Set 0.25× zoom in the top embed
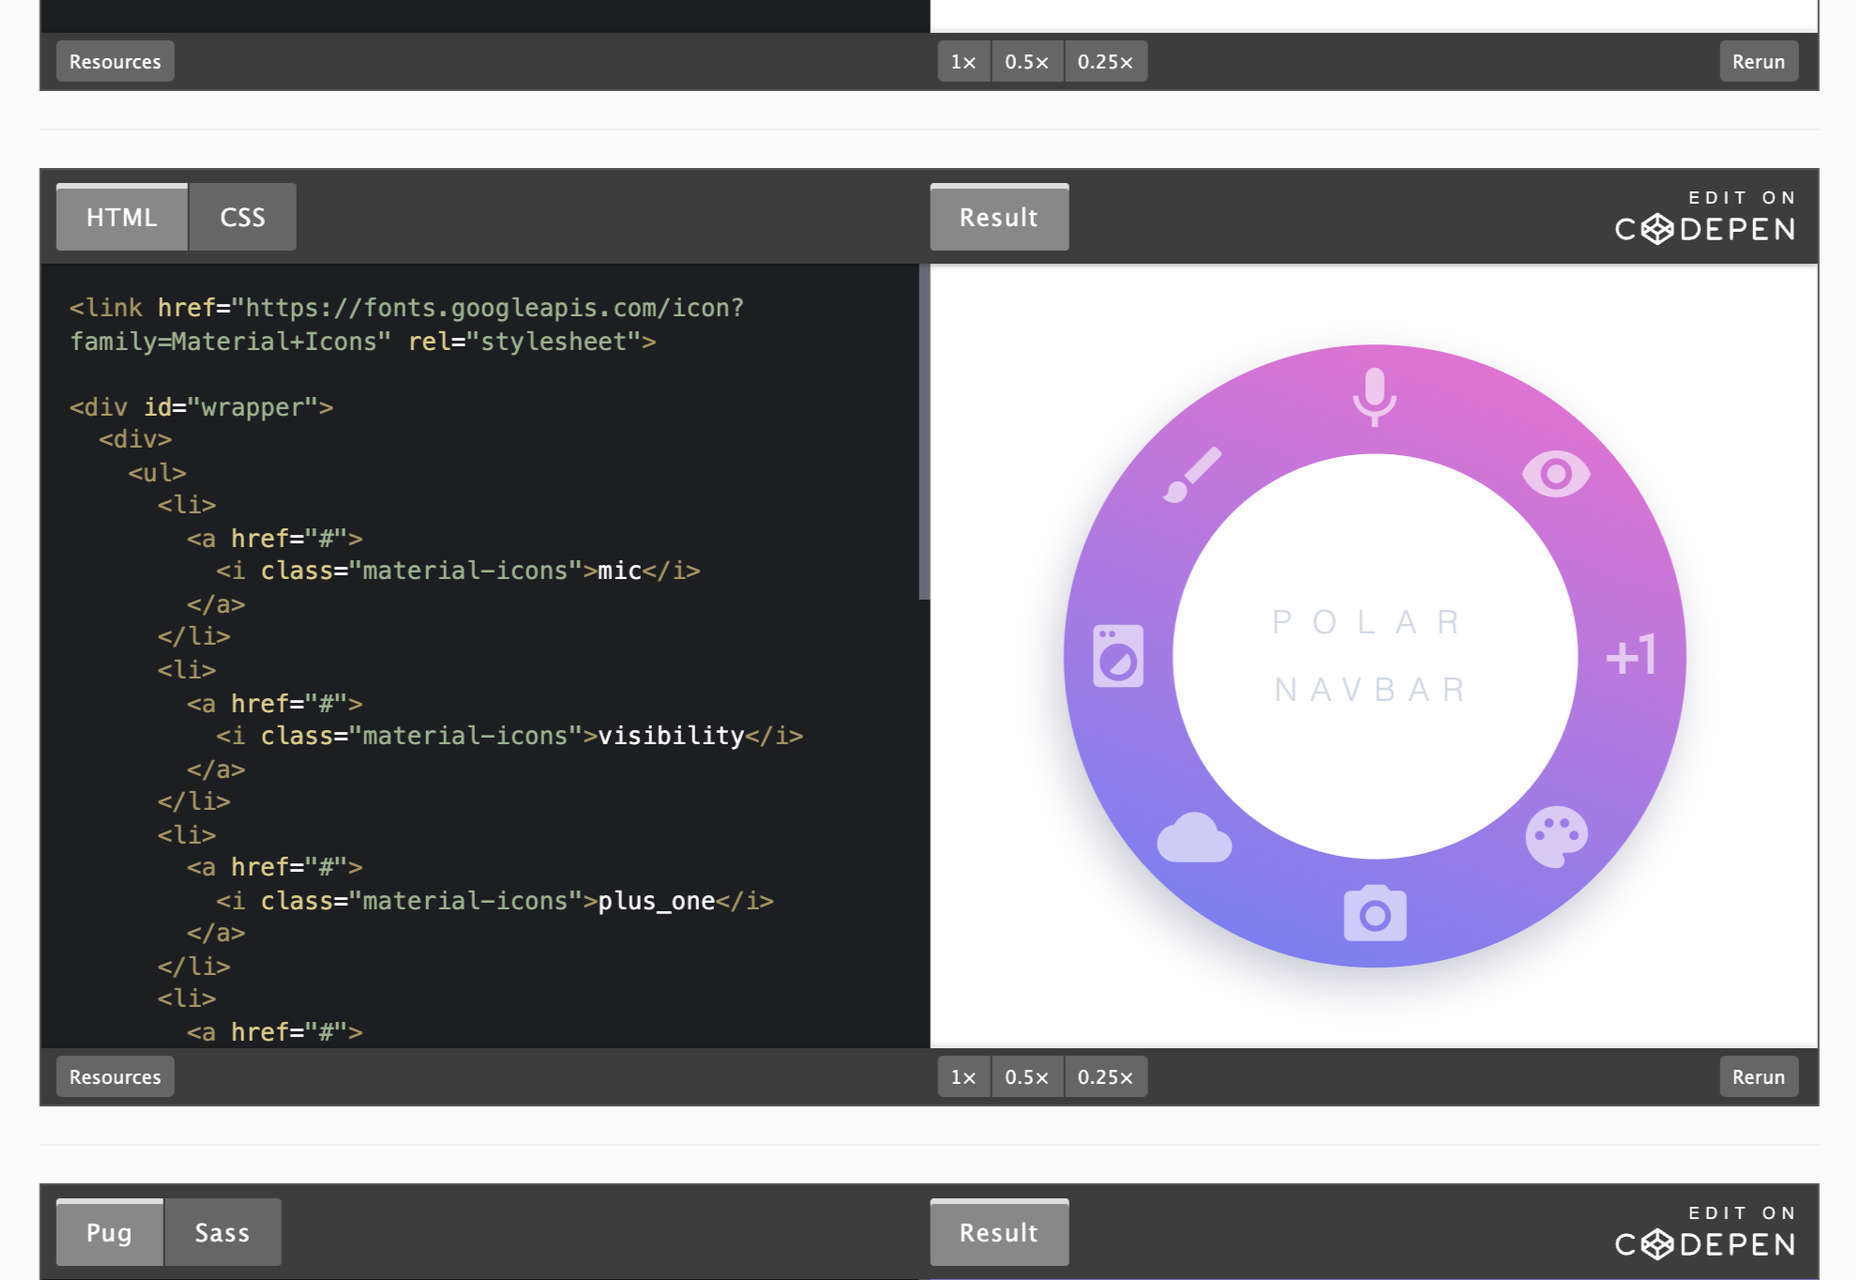The width and height of the screenshot is (1856, 1280). click(1106, 61)
